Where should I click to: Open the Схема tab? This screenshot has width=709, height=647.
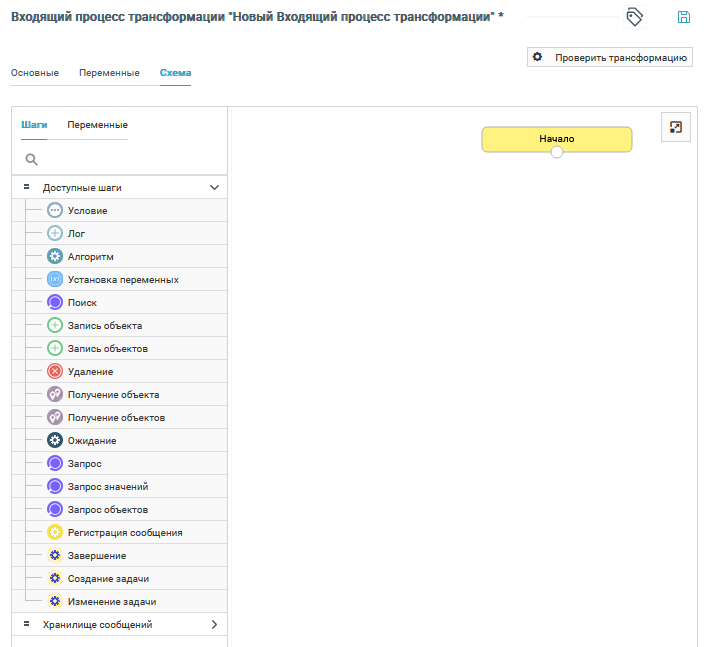pyautogui.click(x=175, y=73)
